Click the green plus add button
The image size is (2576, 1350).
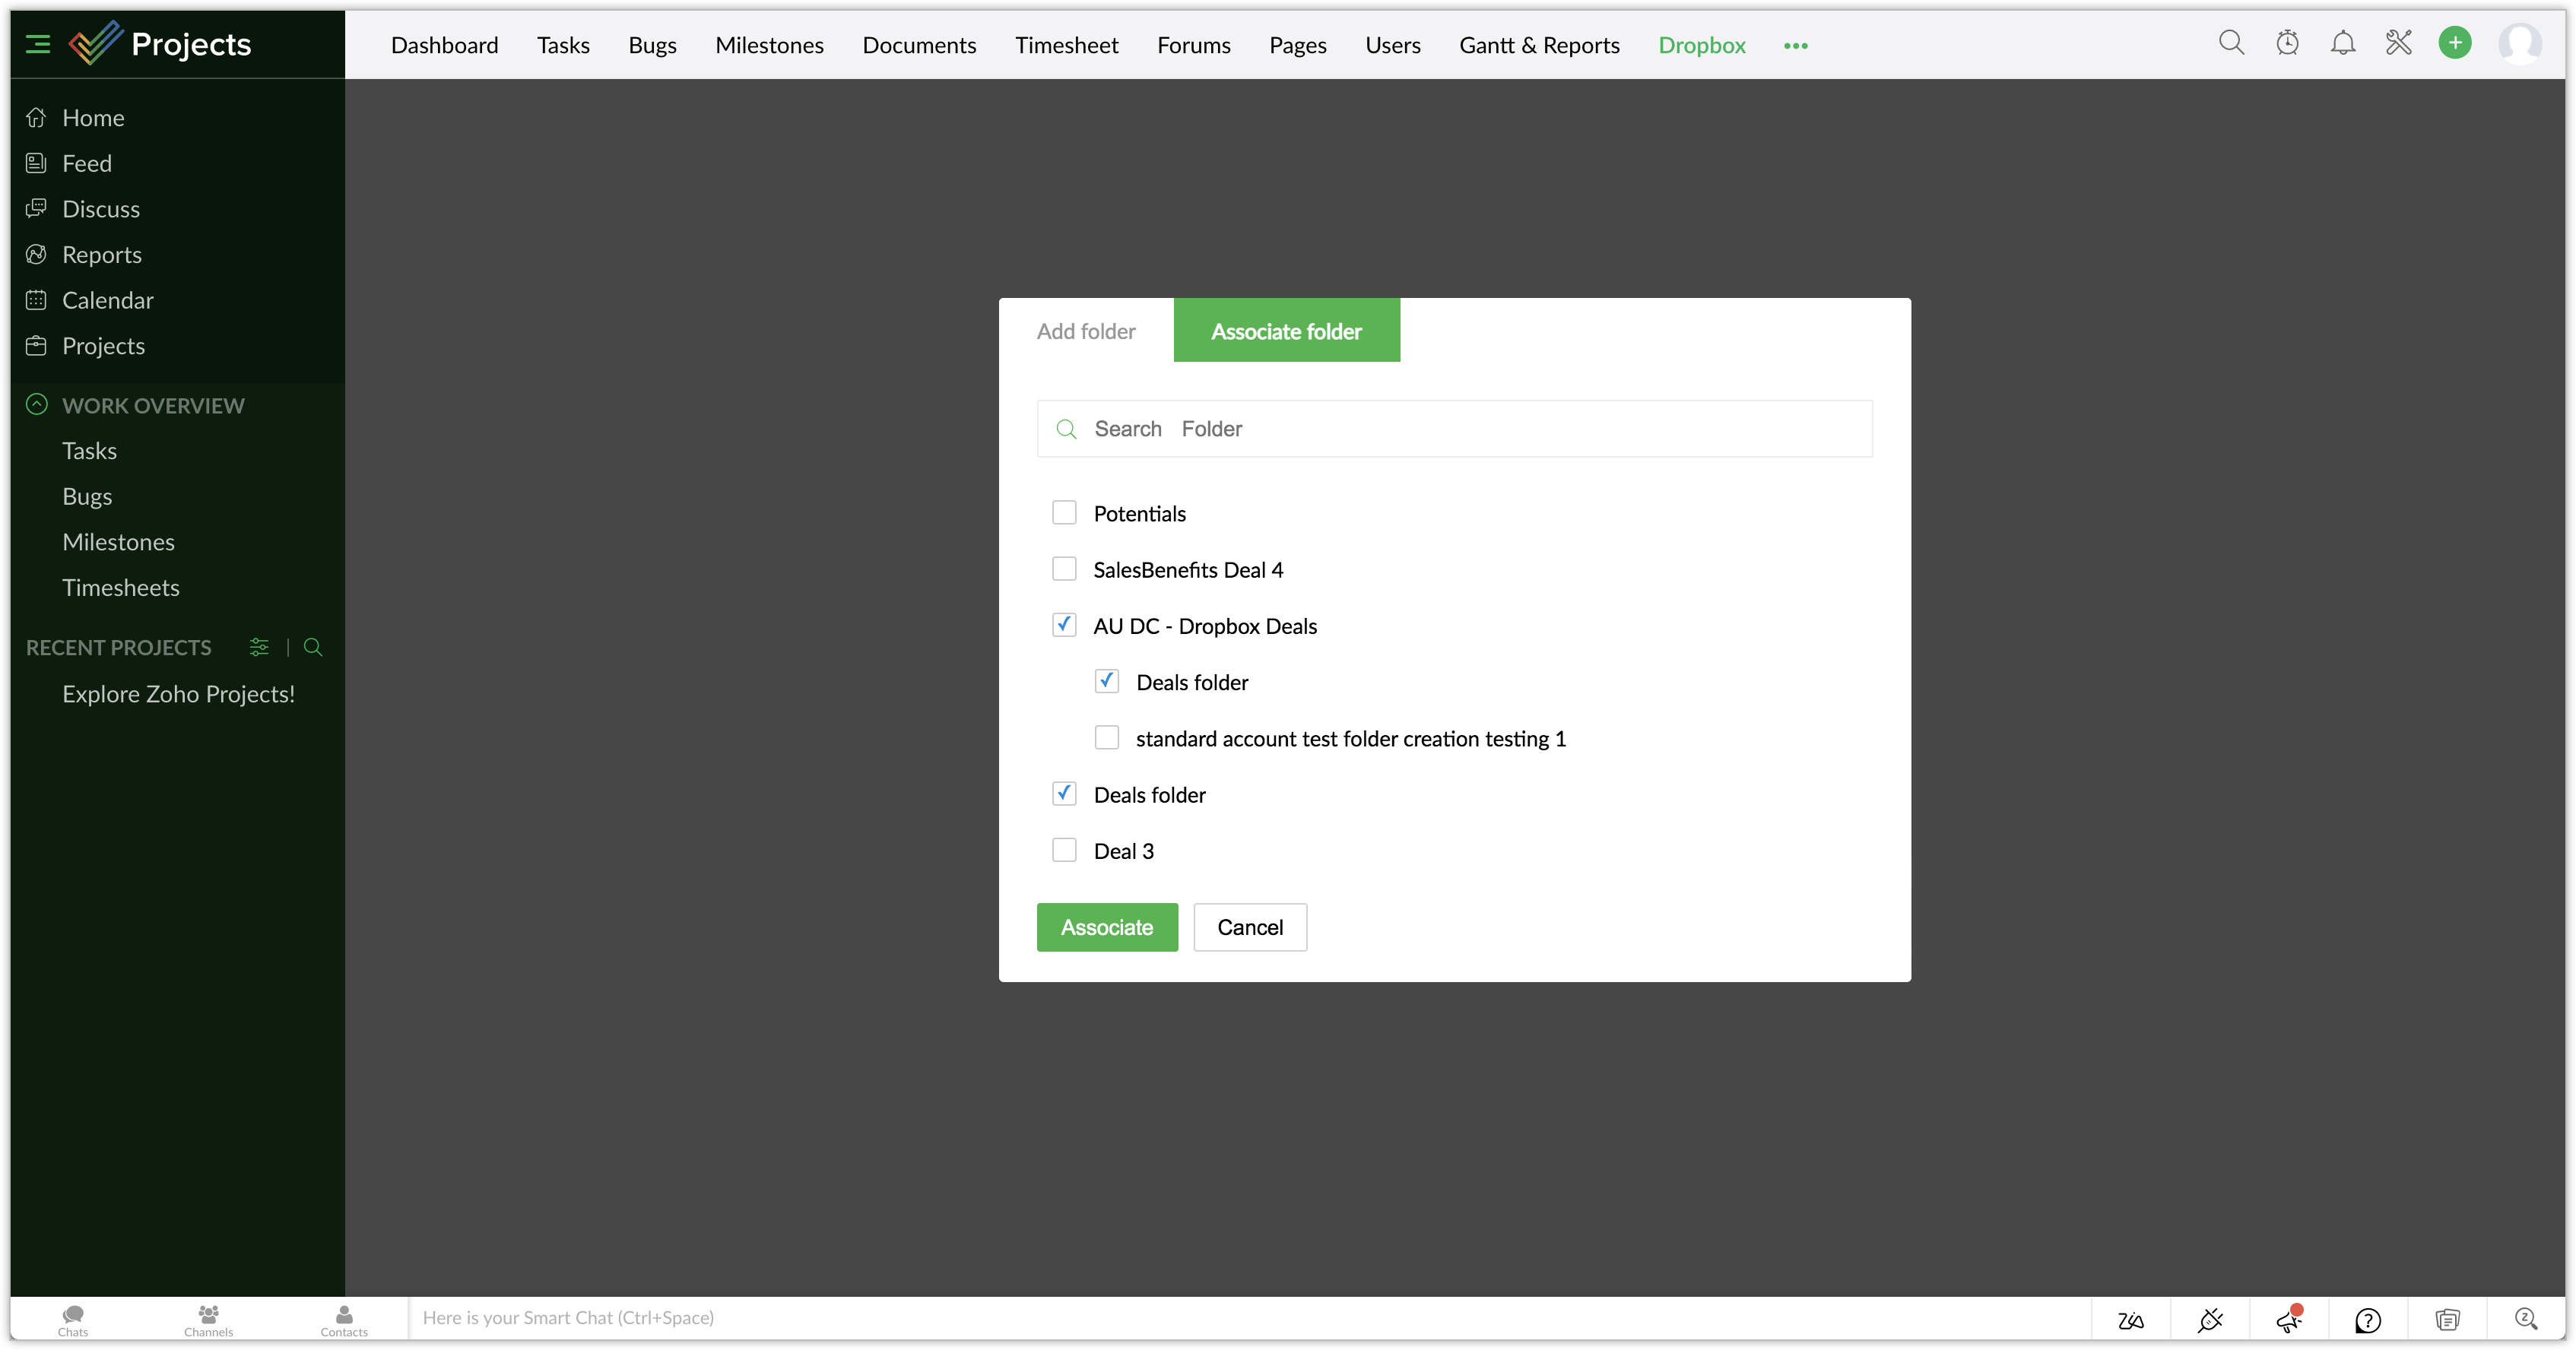[x=2454, y=43]
